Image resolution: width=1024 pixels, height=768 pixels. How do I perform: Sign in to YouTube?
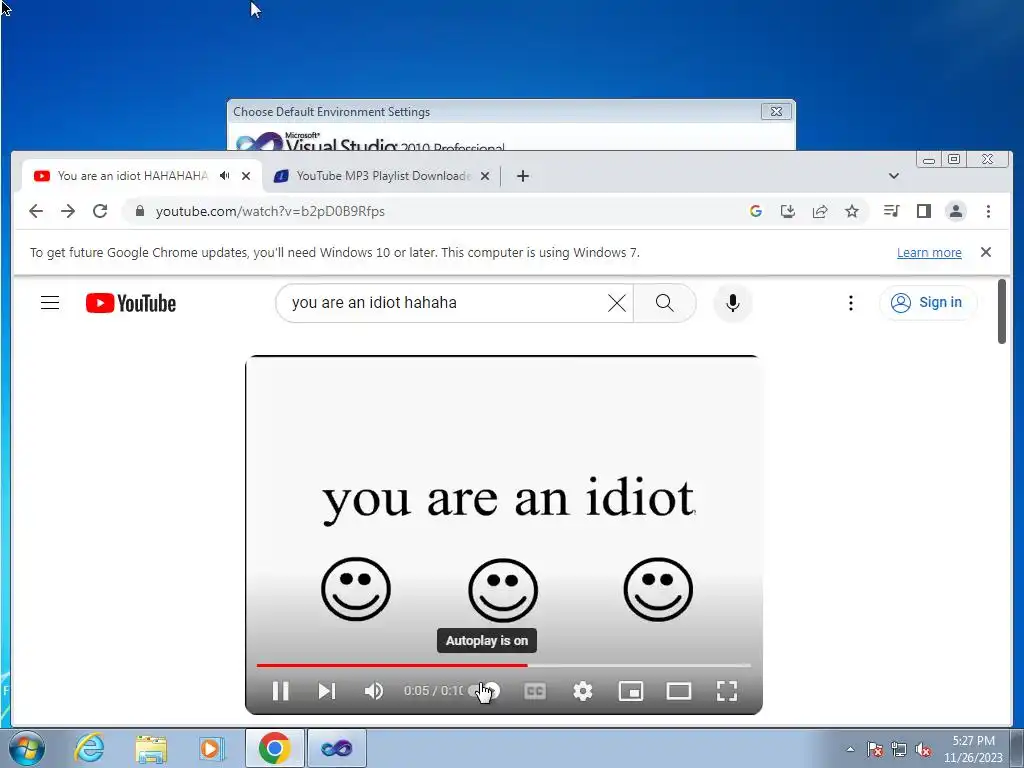pyautogui.click(x=927, y=303)
